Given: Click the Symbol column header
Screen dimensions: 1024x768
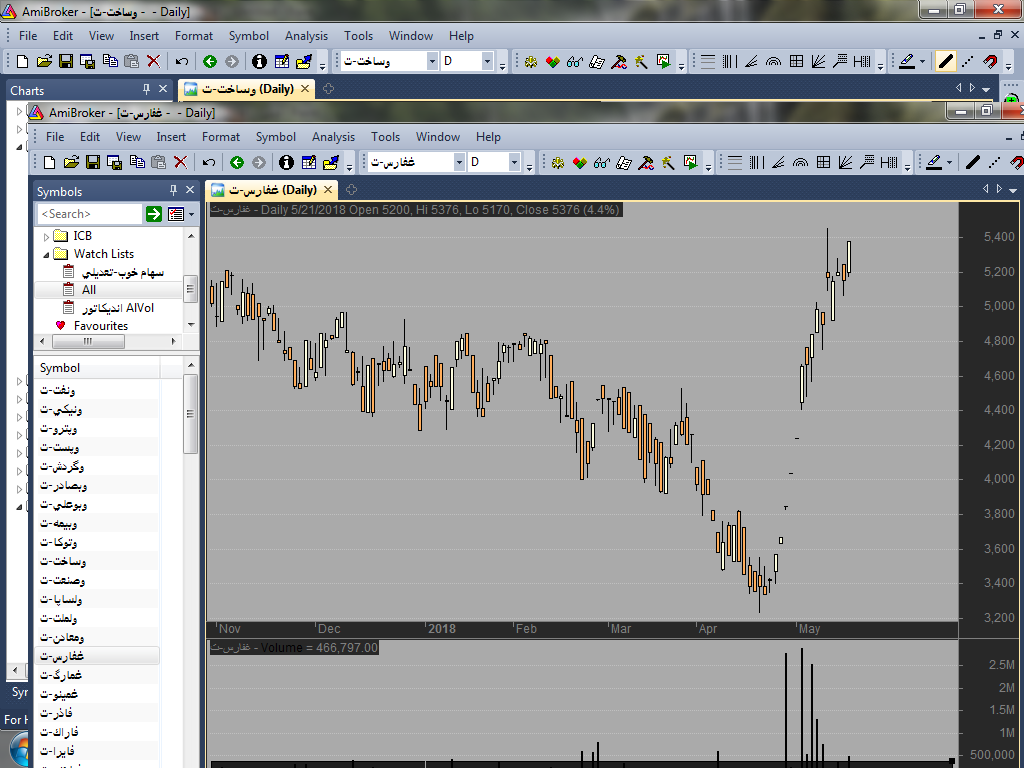Looking at the screenshot, I should click(x=97, y=368).
